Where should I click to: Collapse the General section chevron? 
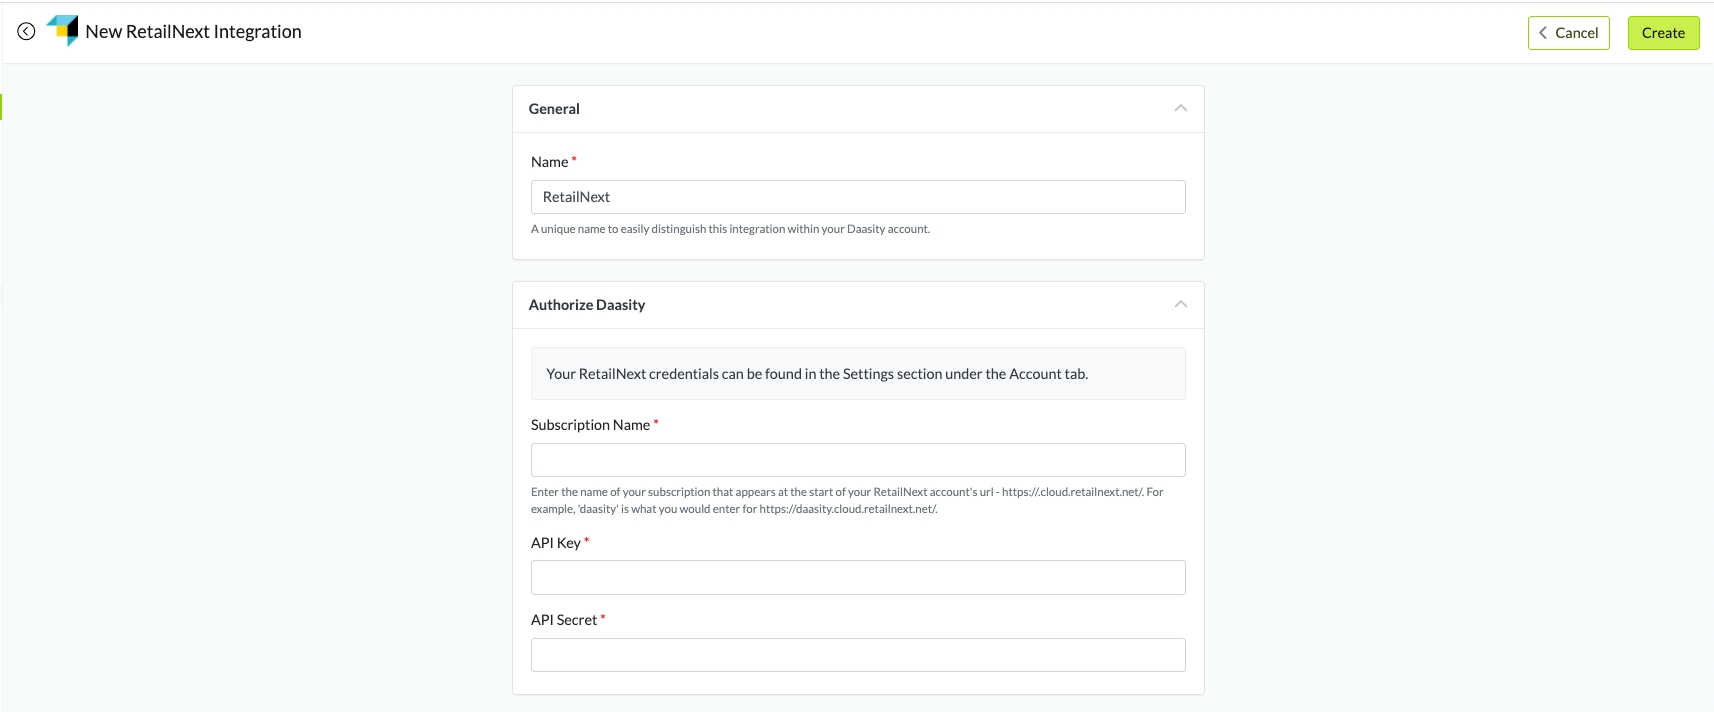tap(1180, 108)
